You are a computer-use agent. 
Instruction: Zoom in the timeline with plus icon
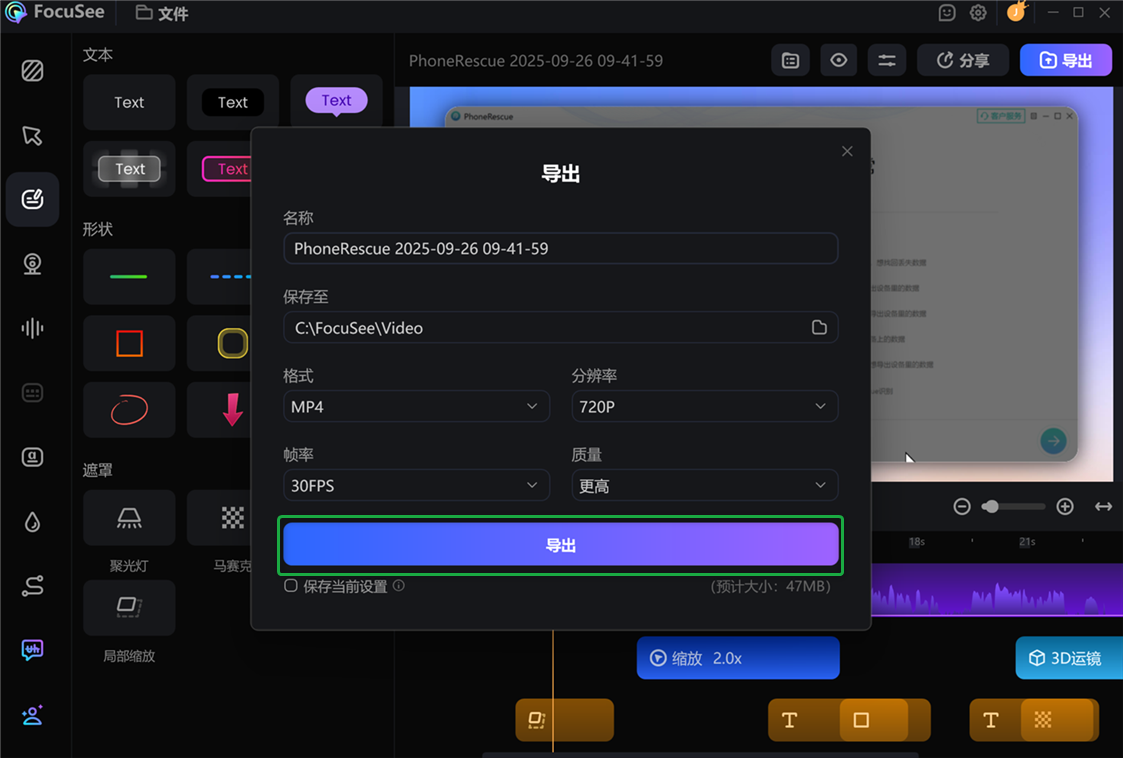[x=1065, y=507]
